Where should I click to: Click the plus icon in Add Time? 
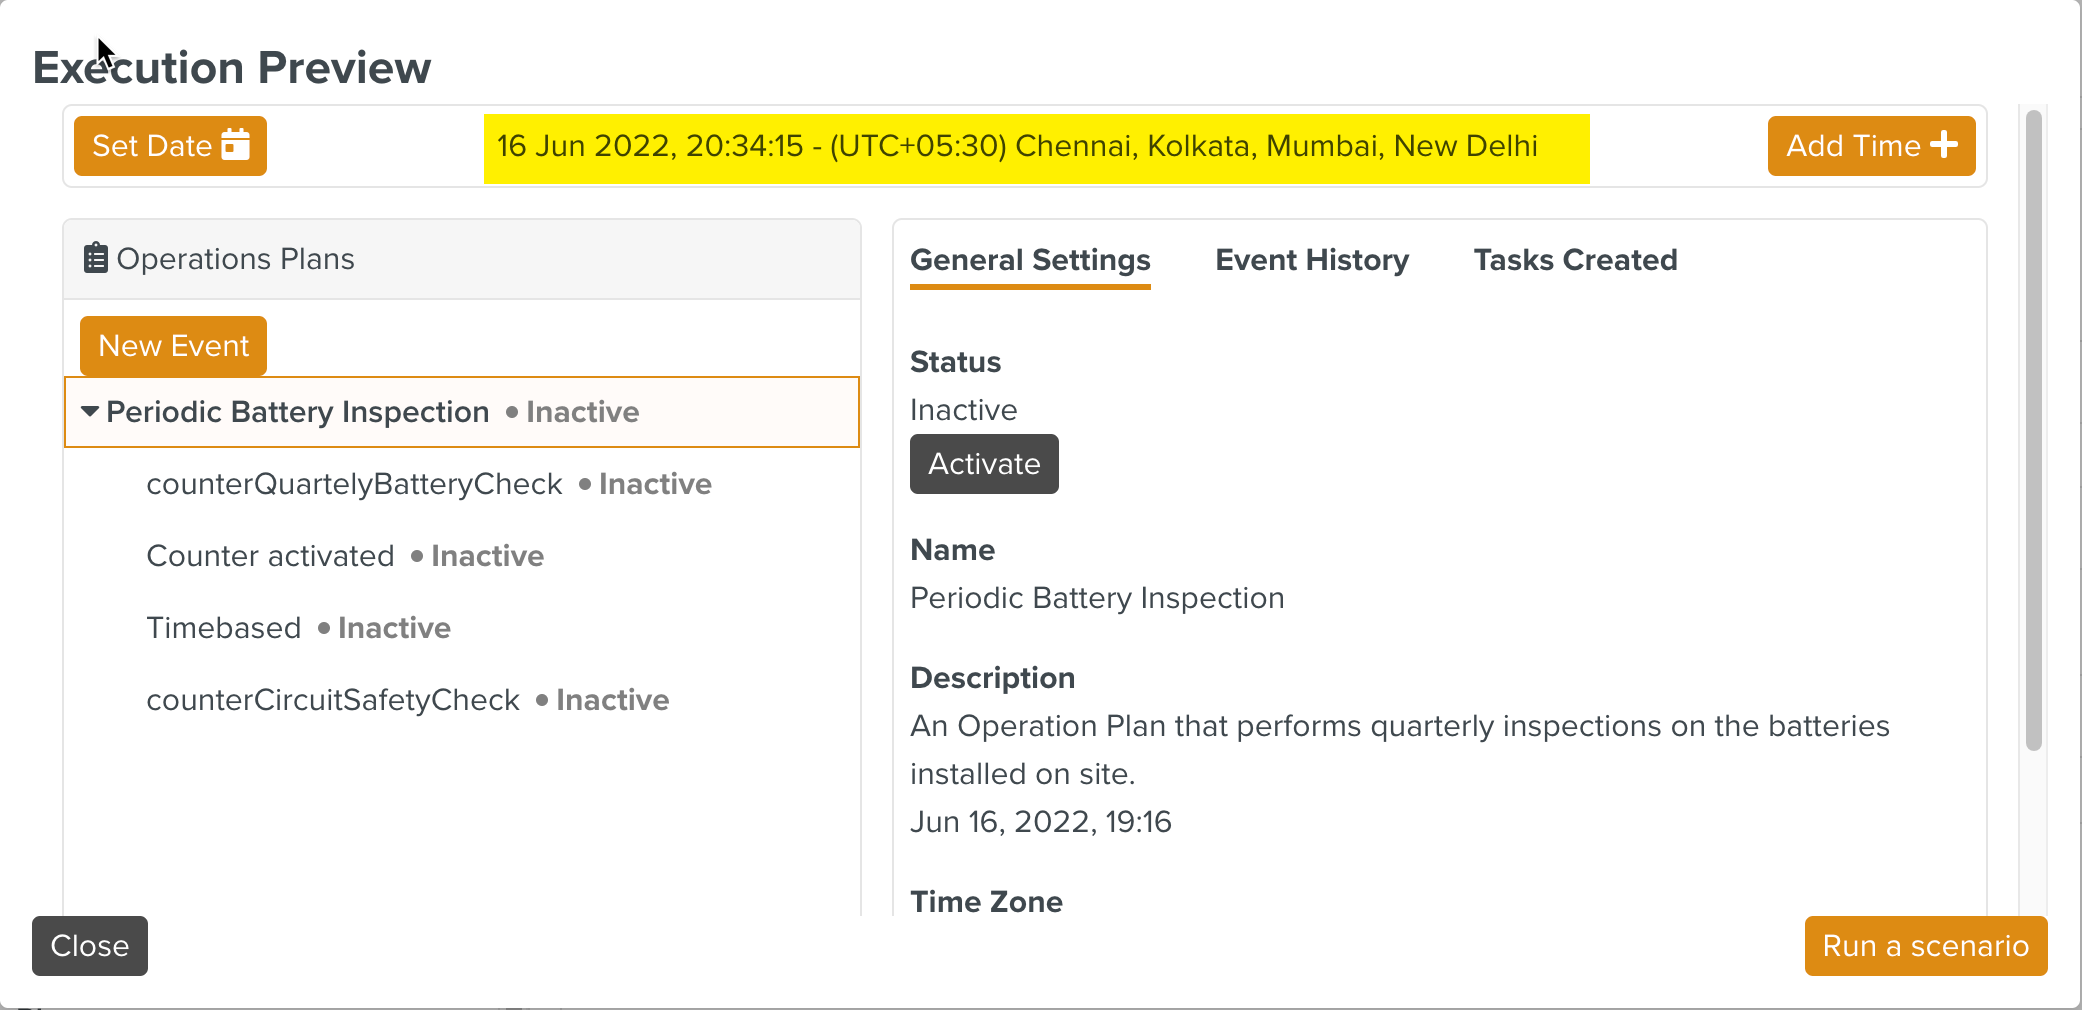click(1944, 145)
